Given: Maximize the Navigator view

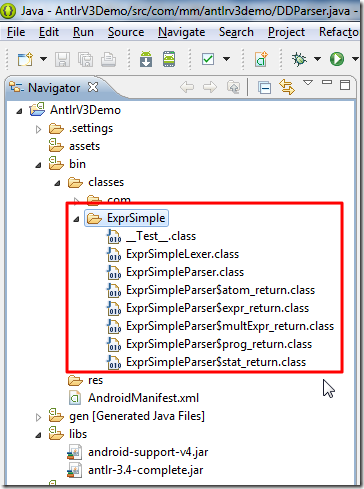Looking at the screenshot, I should tap(345, 85).
